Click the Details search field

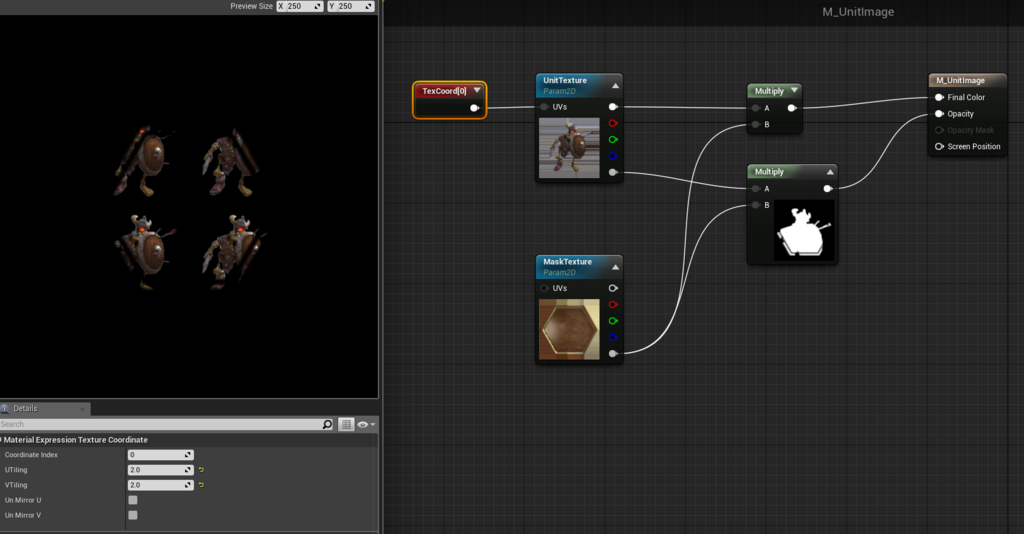(161, 424)
